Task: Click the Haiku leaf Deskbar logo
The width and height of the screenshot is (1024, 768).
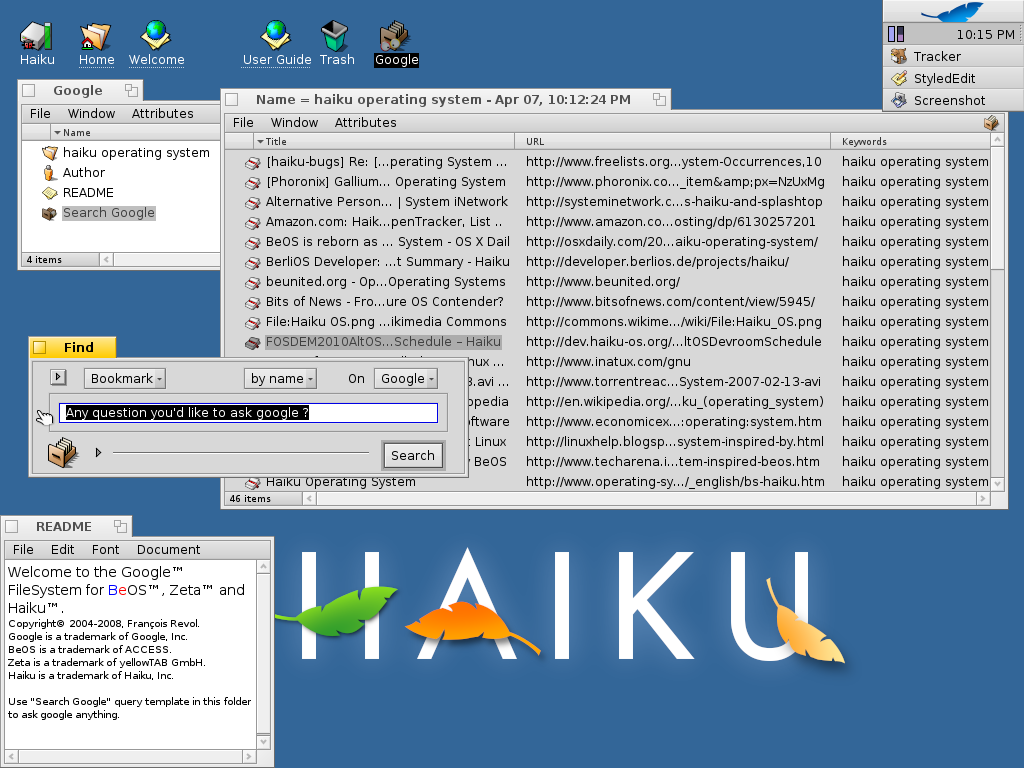Action: 952,11
